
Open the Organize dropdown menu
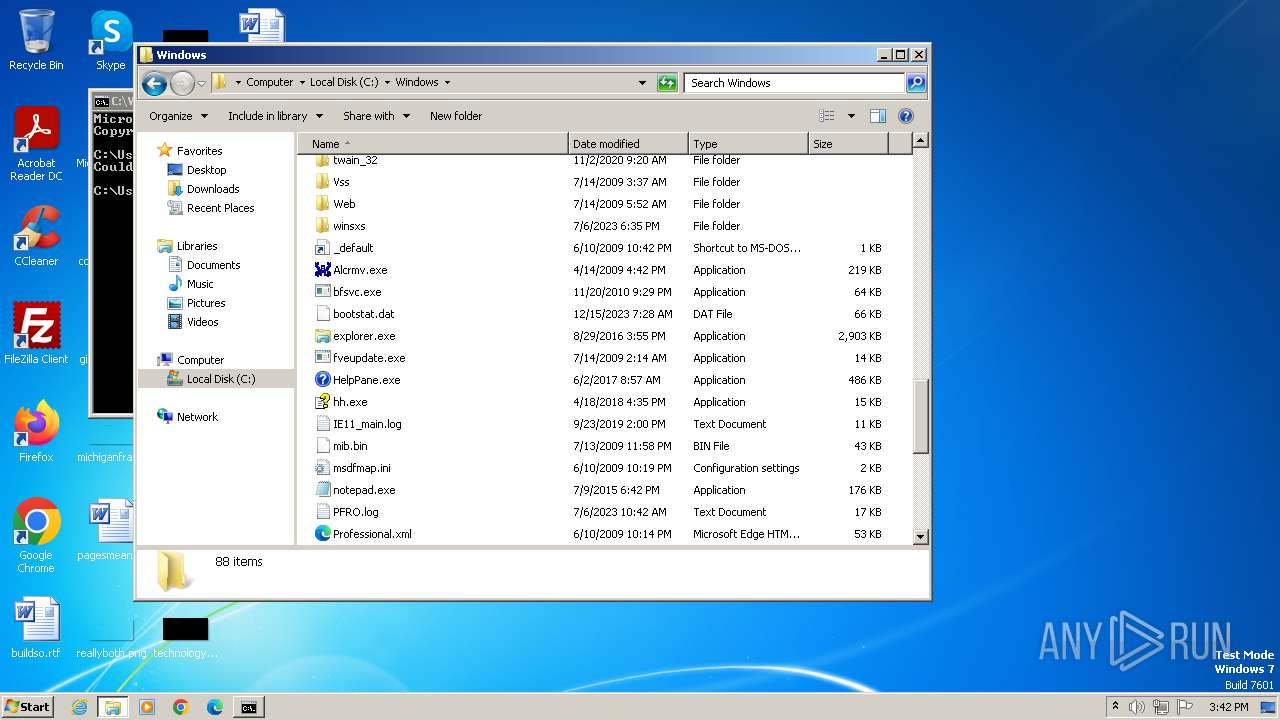click(x=178, y=116)
